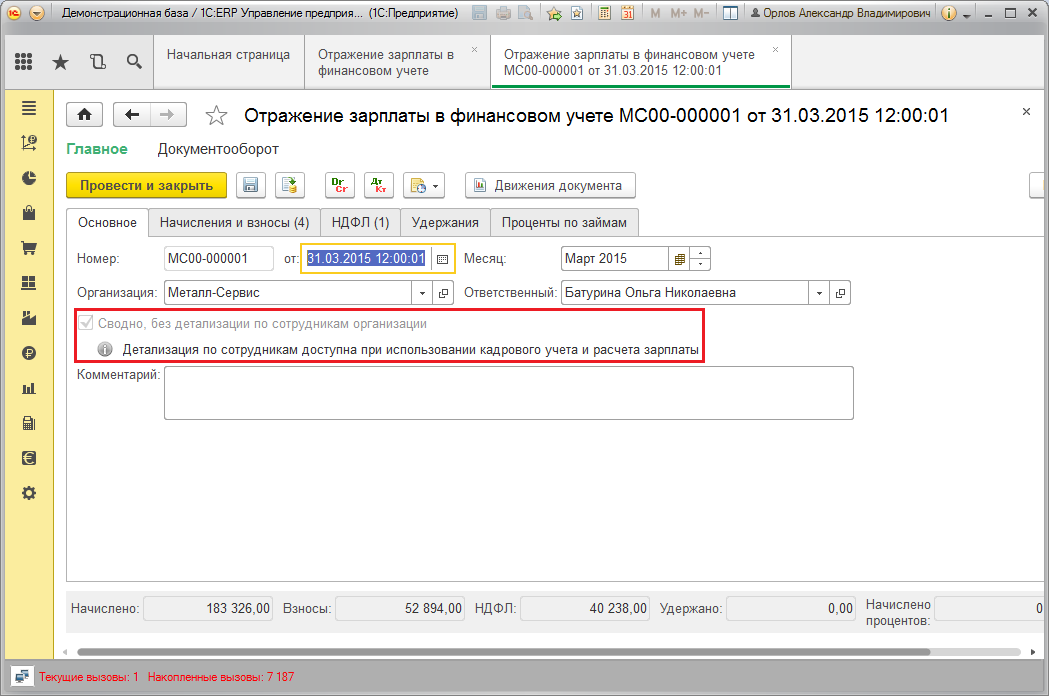Click 'Провести и закрыть' button
This screenshot has height=696, width=1049.
[147, 185]
